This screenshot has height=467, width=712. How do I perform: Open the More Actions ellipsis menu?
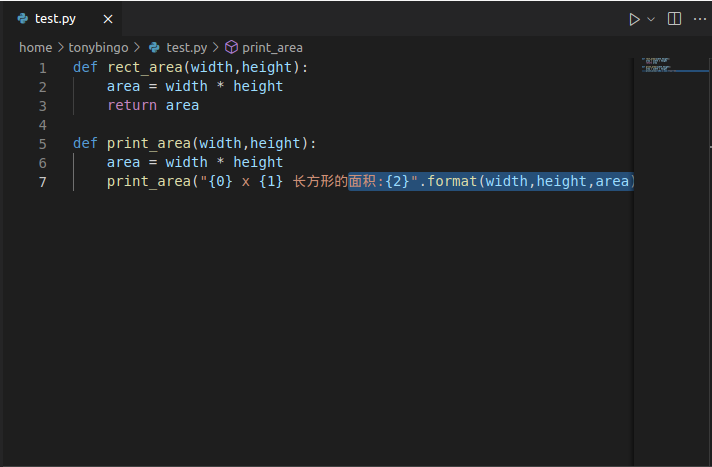click(x=700, y=19)
